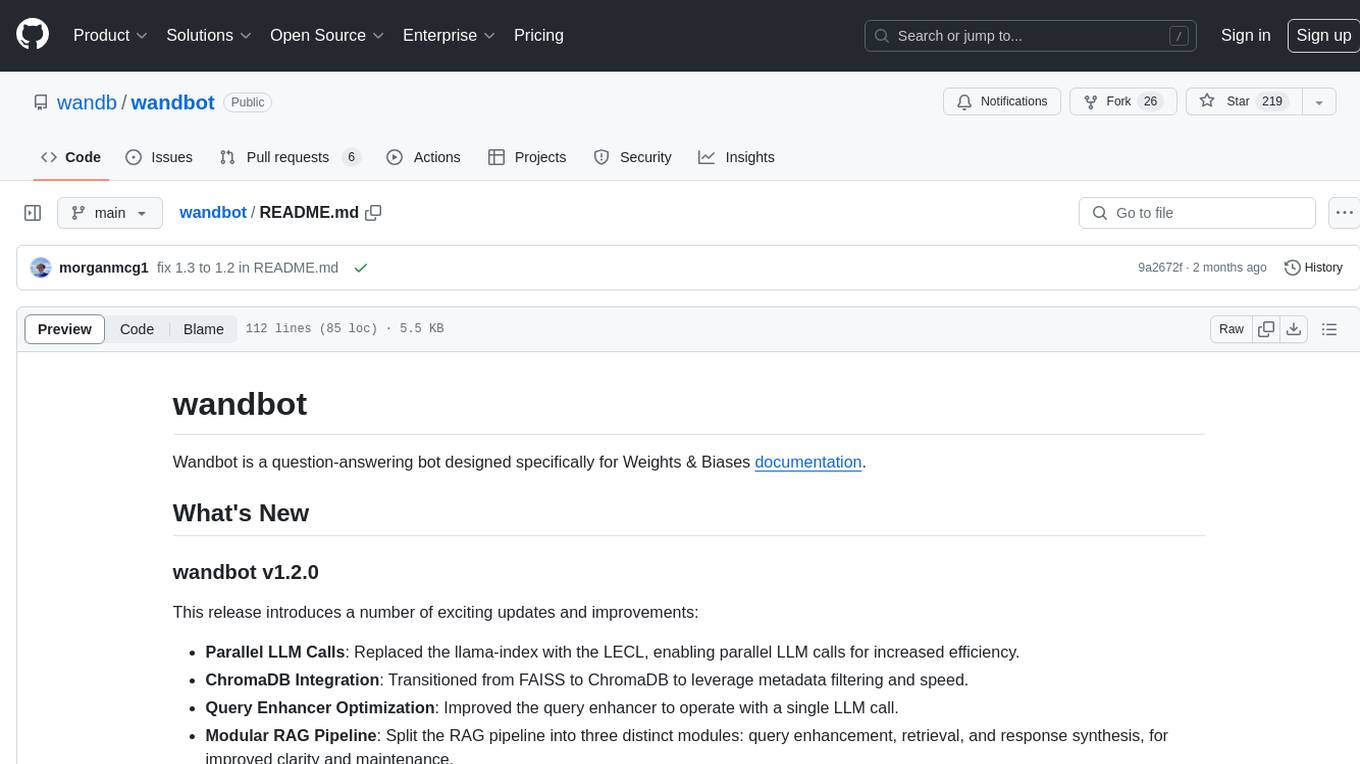The image size is (1360, 764).
Task: Expand the file tree side panel
Action: click(x=33, y=213)
